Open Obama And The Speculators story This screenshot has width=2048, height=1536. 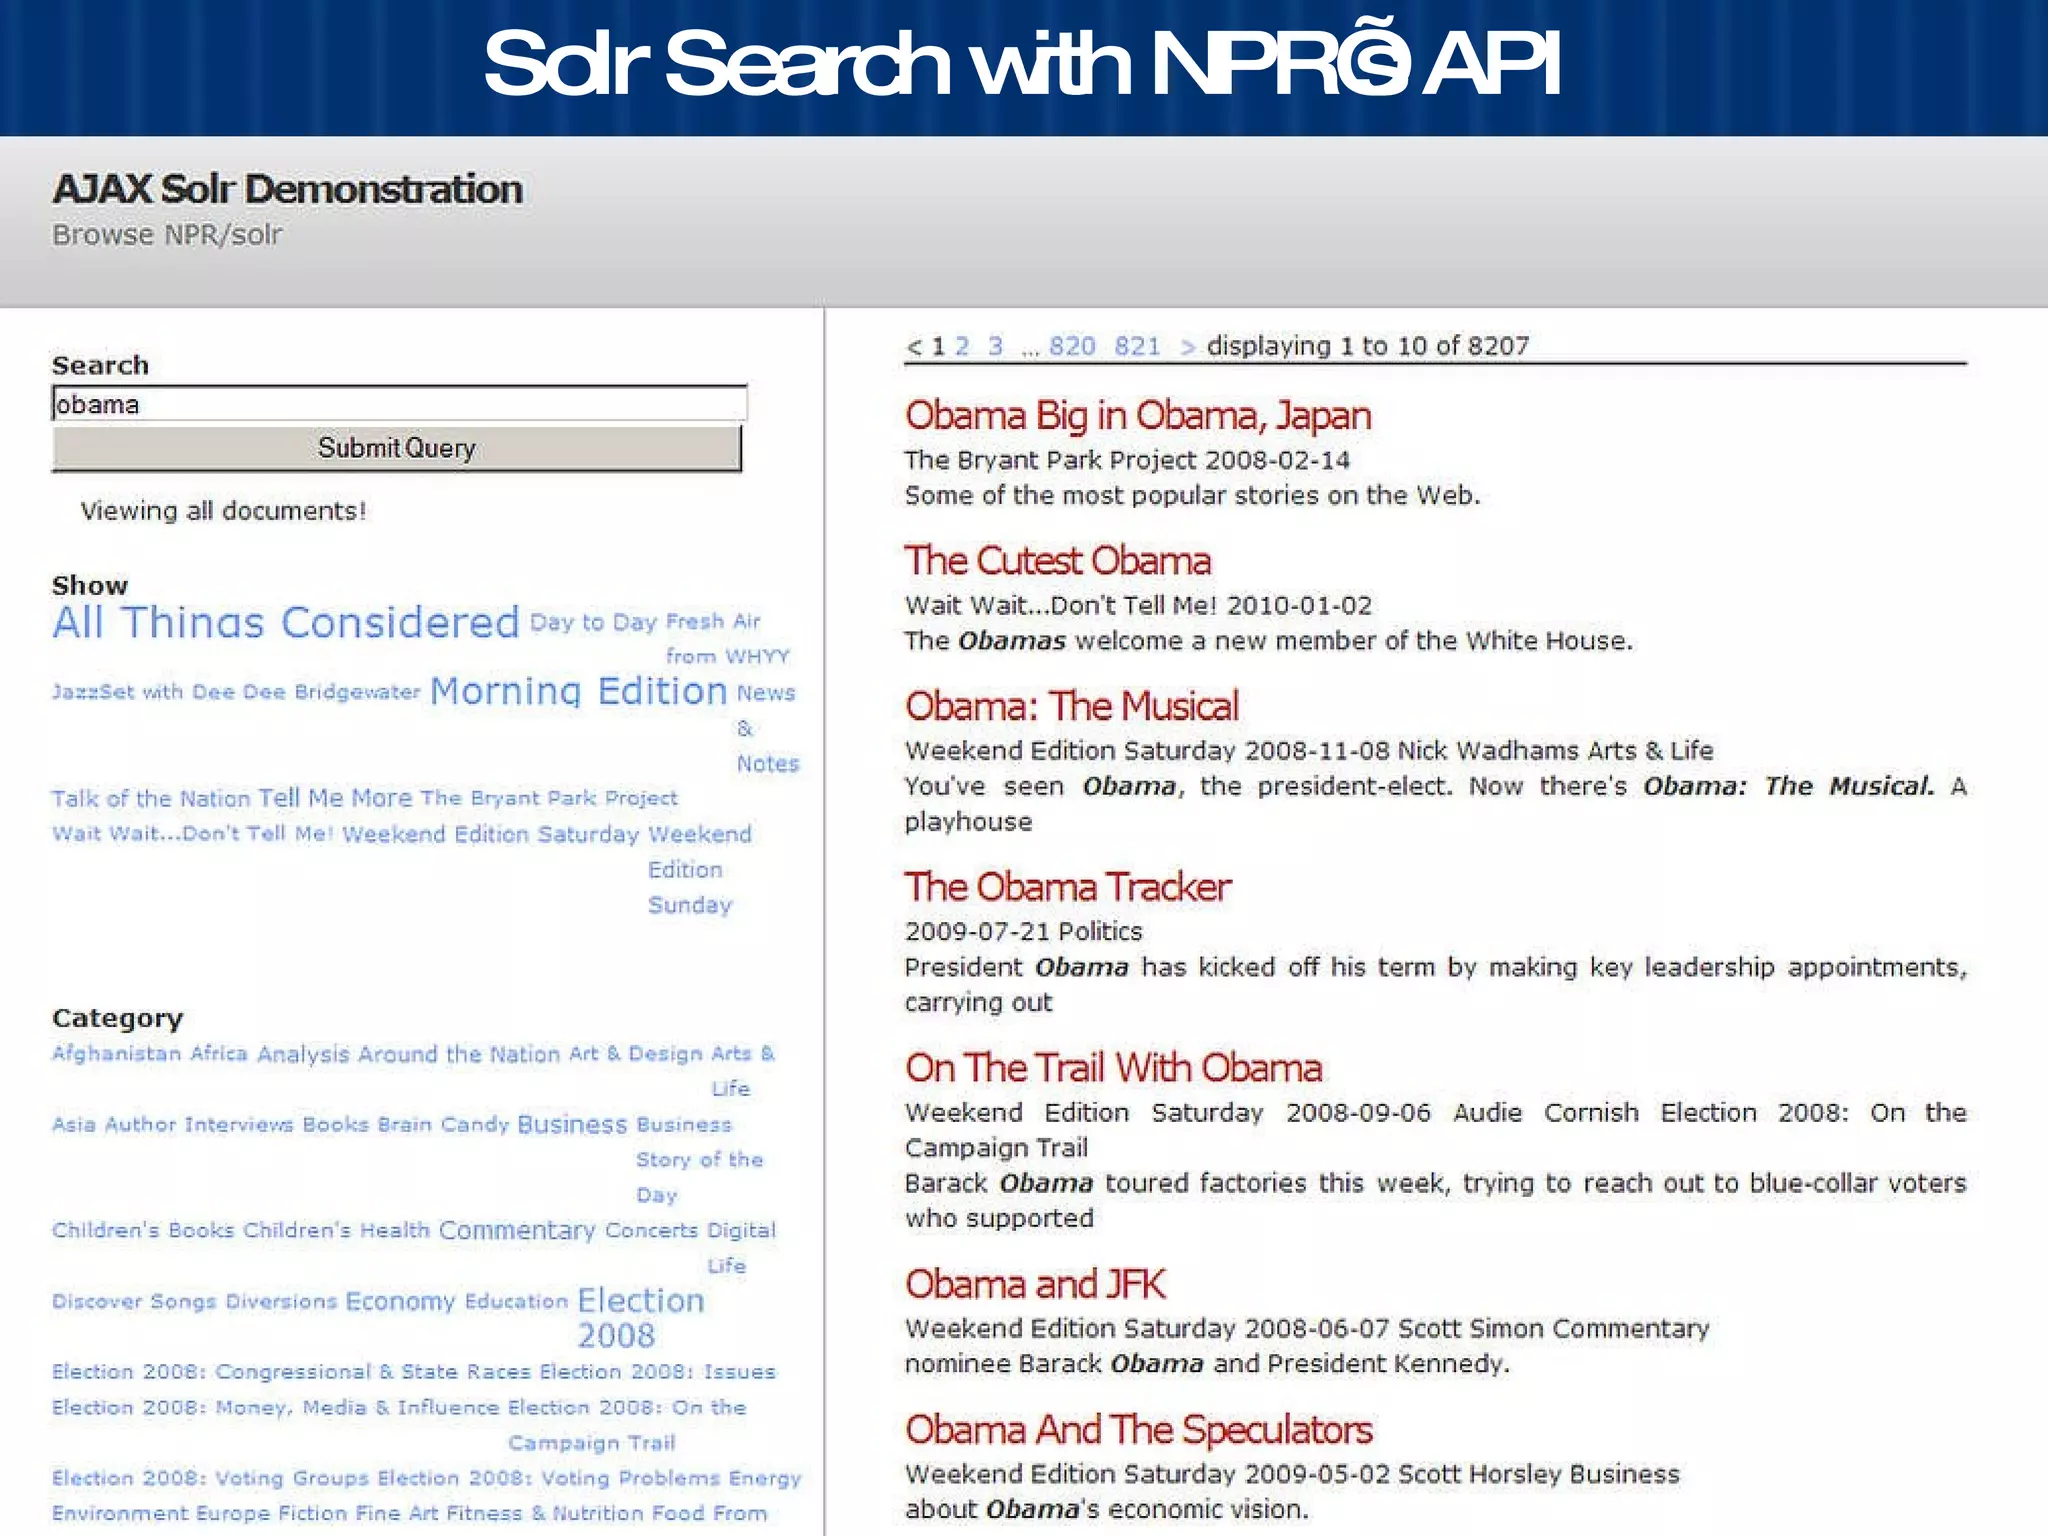pos(1138,1430)
